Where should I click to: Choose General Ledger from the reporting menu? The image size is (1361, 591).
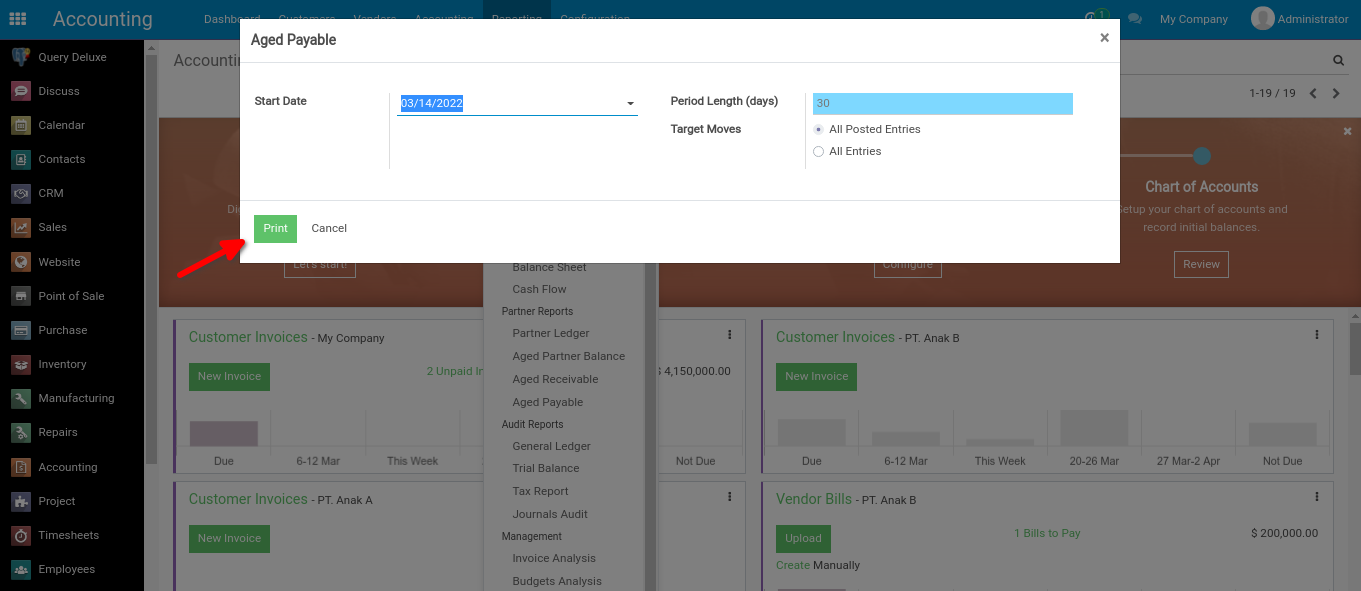551,446
